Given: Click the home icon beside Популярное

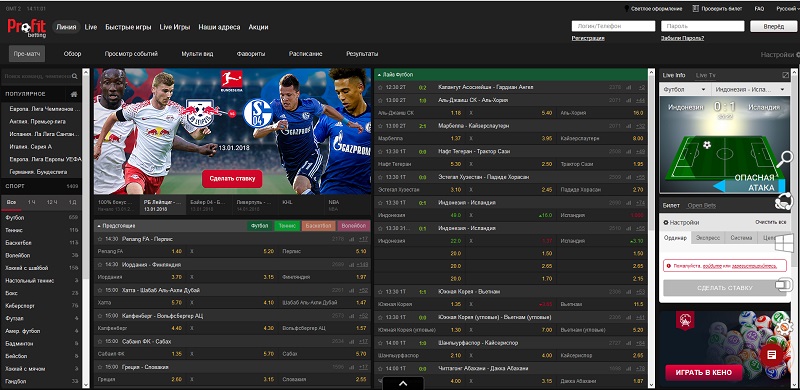Looking at the screenshot, I should coord(74,94).
